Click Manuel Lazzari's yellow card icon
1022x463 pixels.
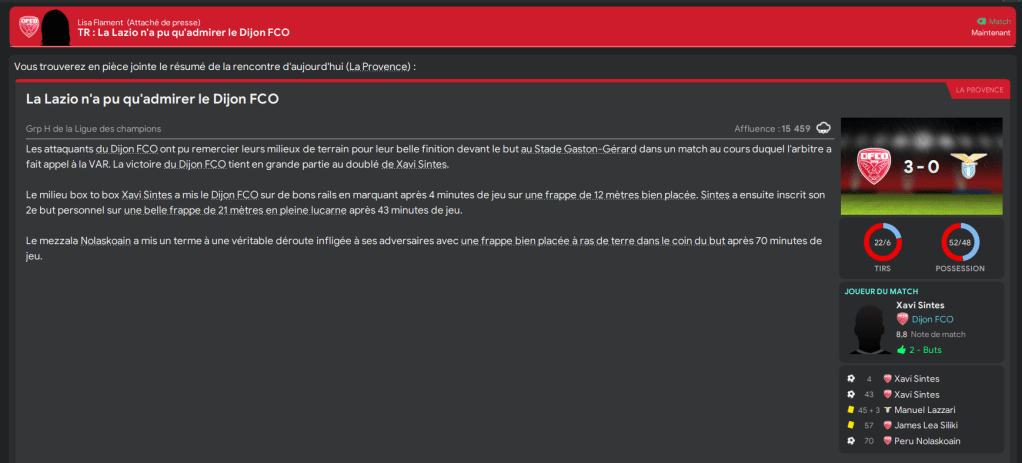[x=851, y=410]
